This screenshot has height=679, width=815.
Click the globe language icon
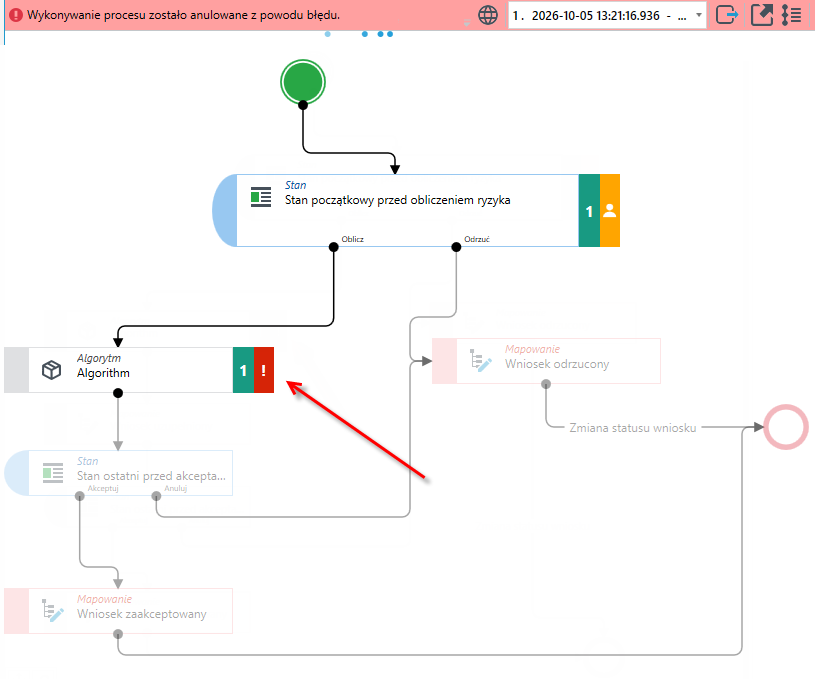tap(488, 15)
